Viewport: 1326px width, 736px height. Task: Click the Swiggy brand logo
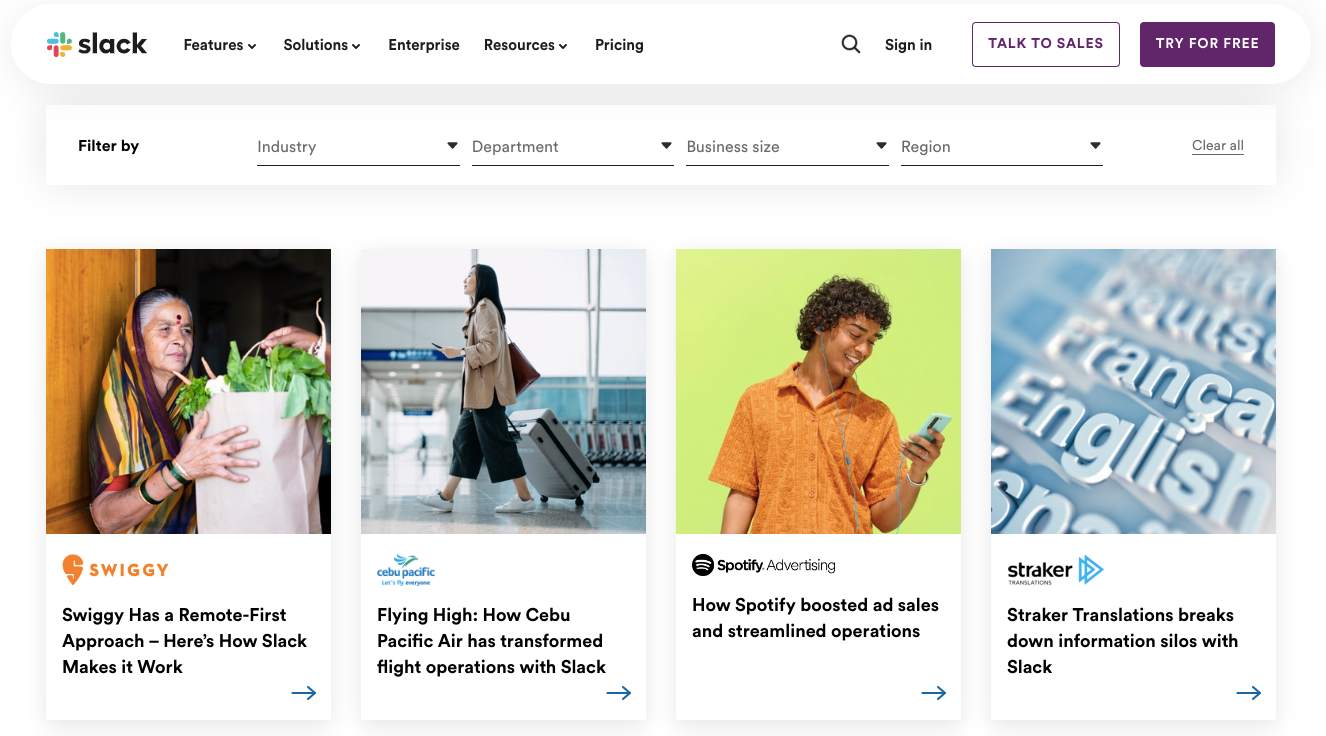115,569
